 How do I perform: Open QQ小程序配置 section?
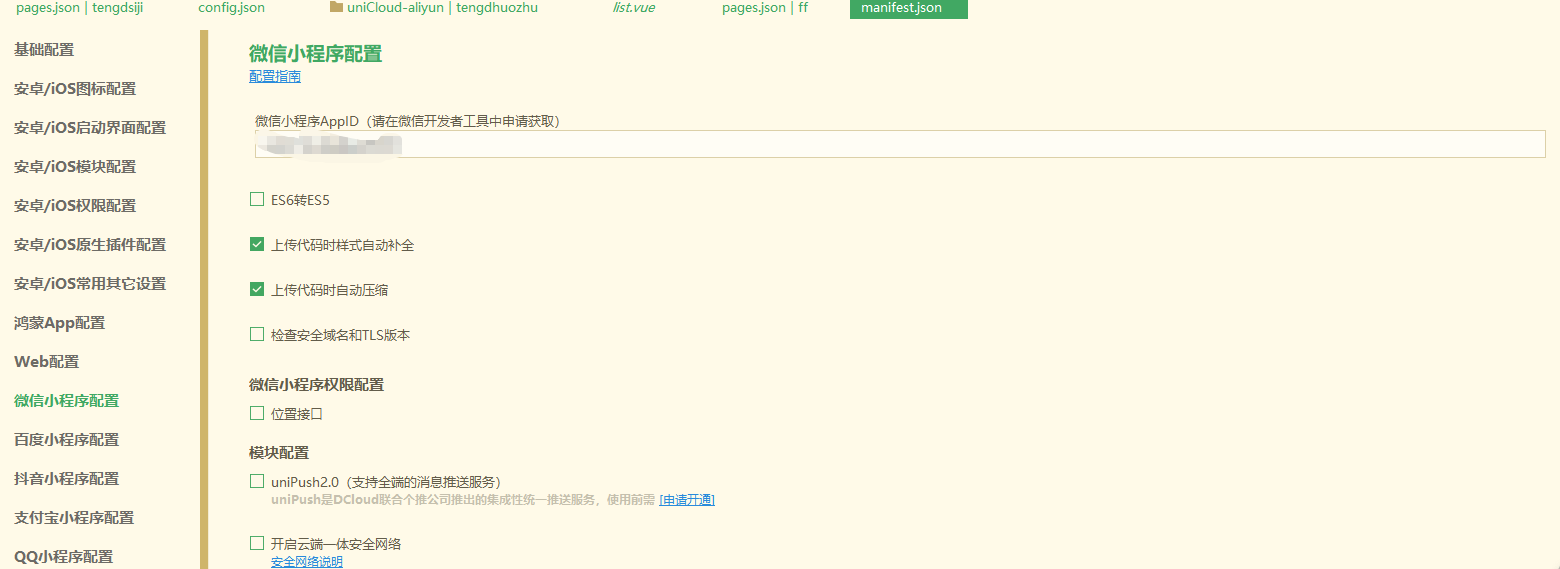(64, 557)
